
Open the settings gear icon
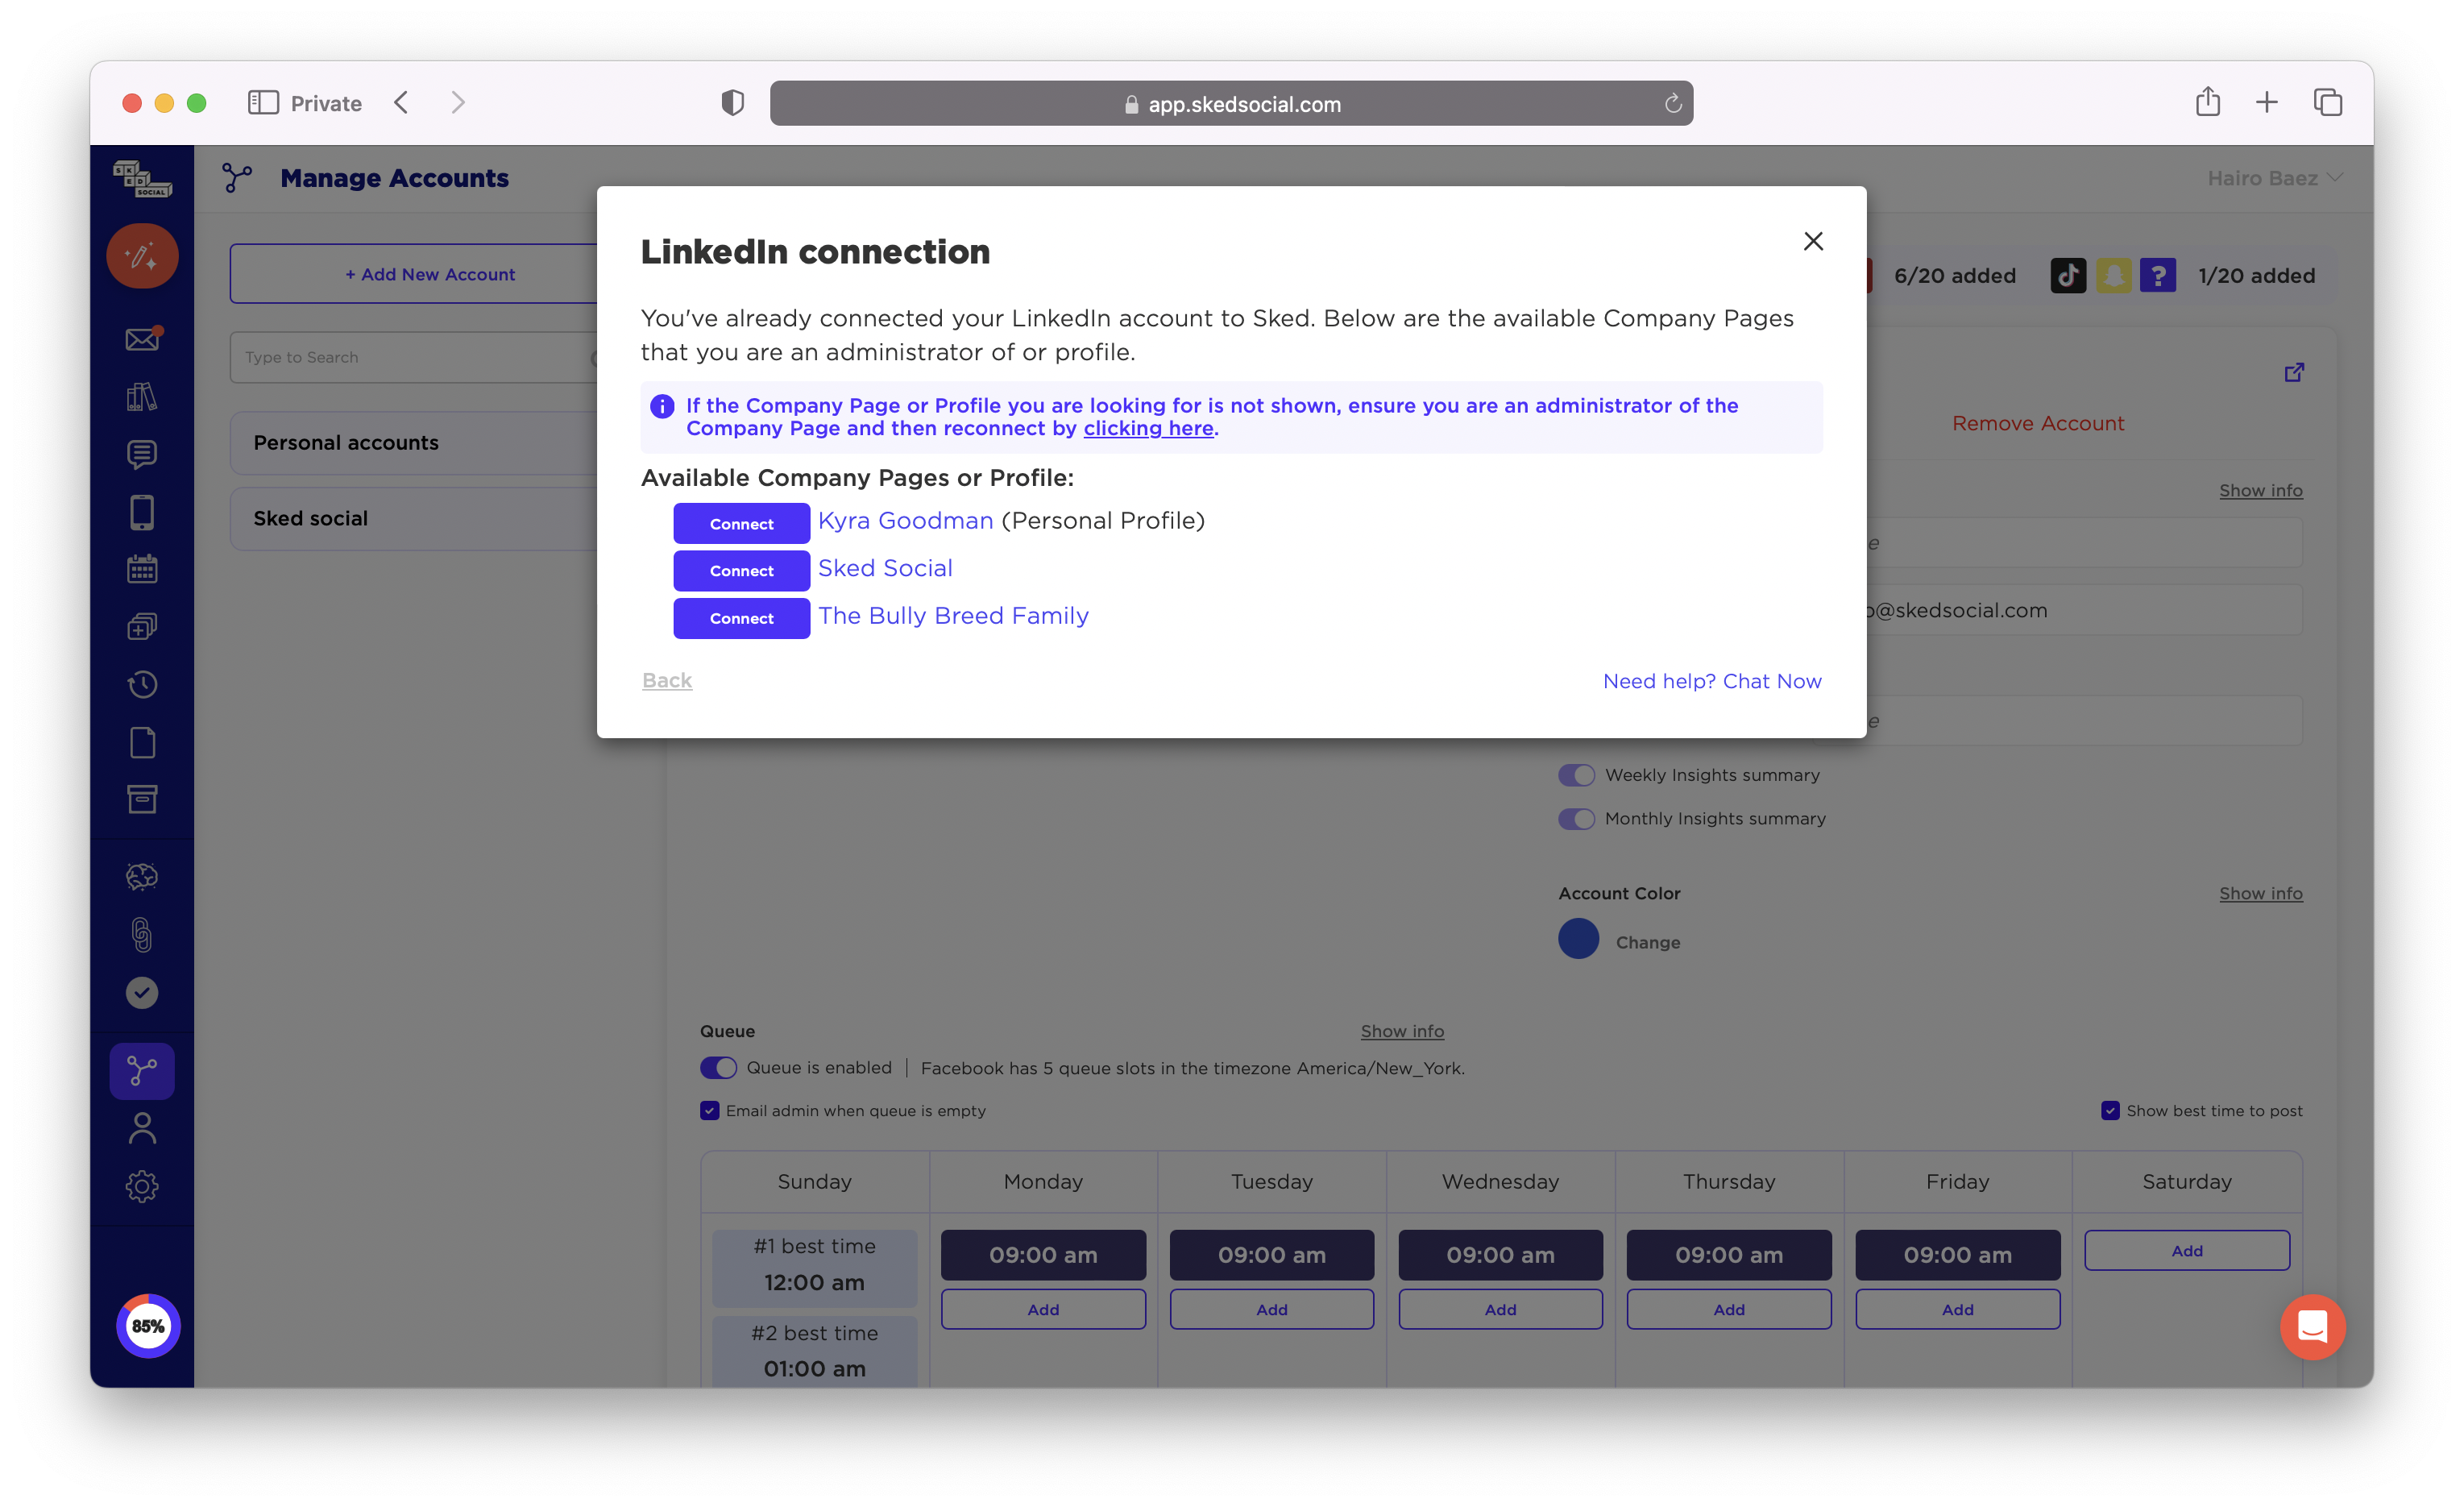pyautogui.click(x=142, y=1186)
